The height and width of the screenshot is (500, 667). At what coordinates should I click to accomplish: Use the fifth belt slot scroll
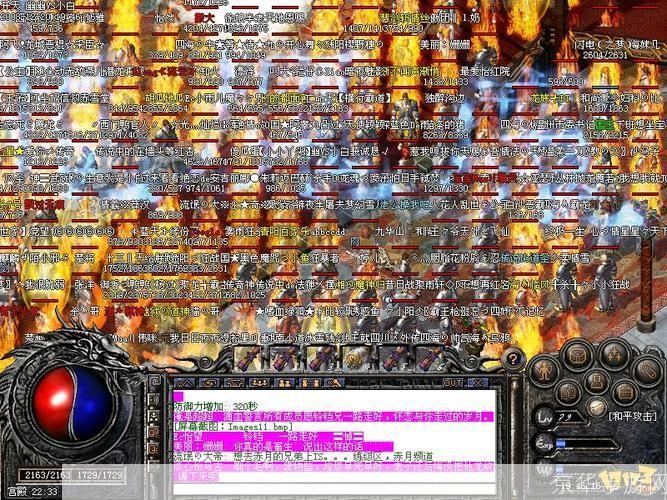tap(392, 358)
